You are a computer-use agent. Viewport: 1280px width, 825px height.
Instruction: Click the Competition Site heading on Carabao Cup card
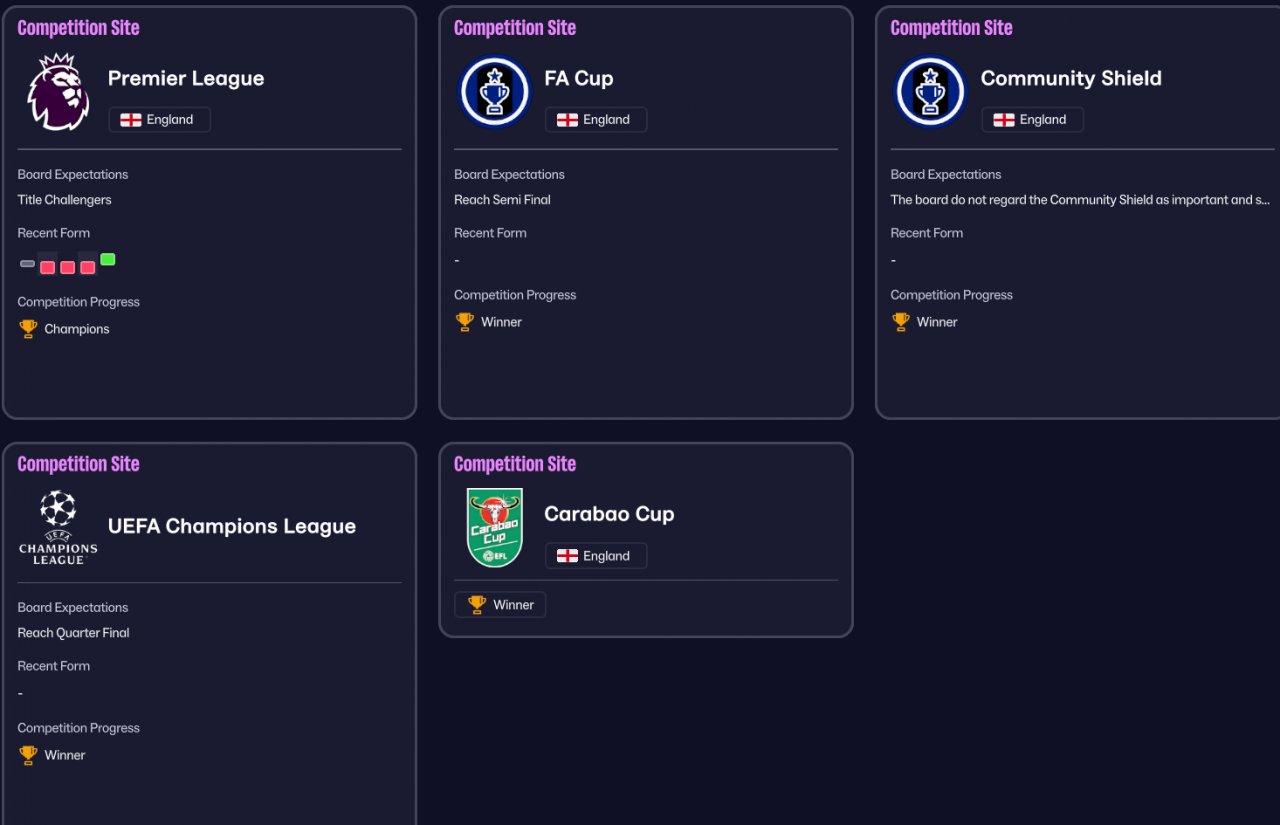coord(514,464)
